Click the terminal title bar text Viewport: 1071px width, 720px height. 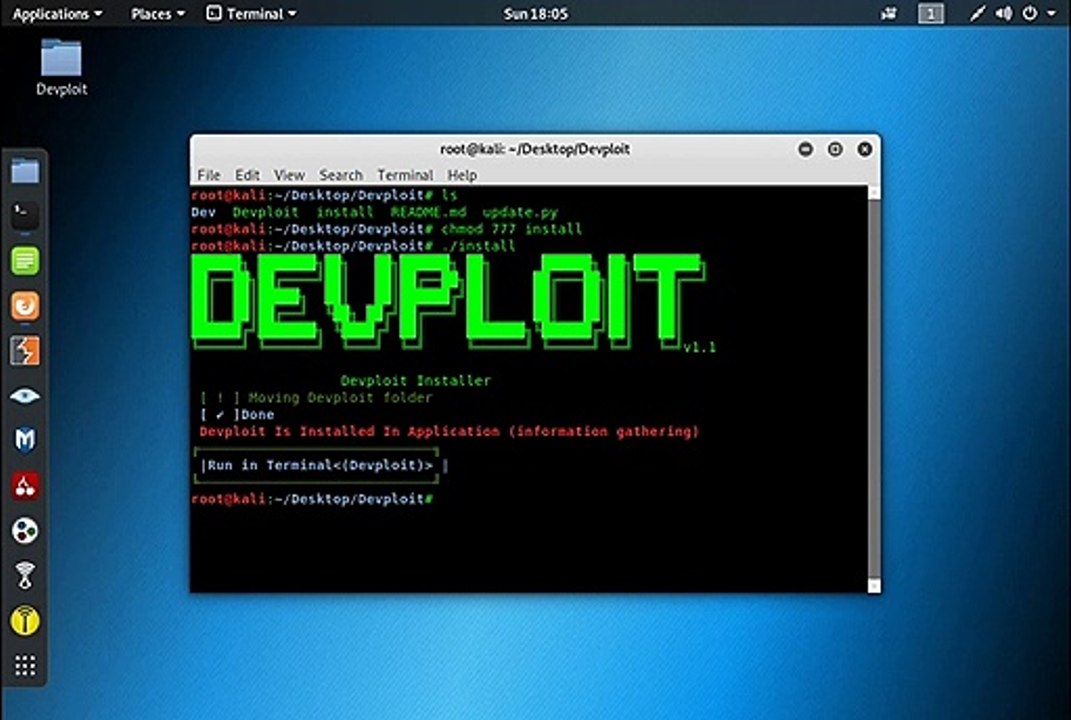tap(535, 149)
